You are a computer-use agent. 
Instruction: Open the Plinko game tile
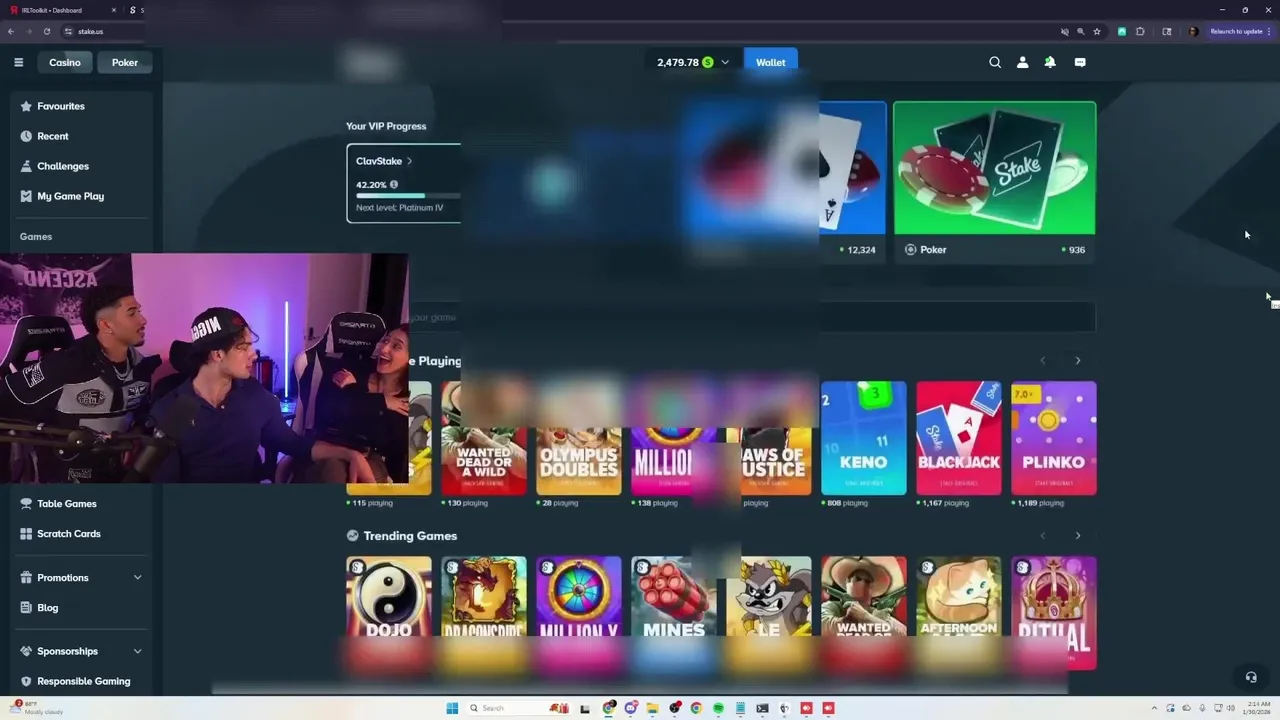point(1053,438)
